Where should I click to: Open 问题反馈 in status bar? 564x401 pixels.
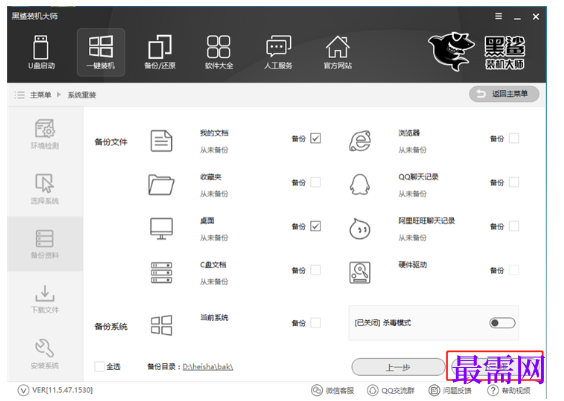[x=450, y=391]
